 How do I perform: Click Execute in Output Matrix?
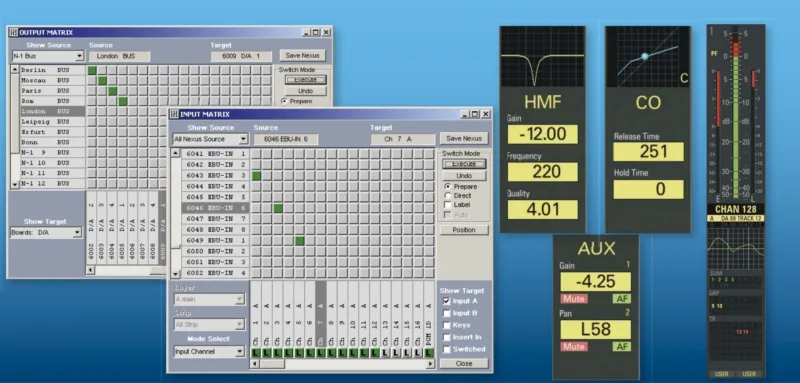305,80
